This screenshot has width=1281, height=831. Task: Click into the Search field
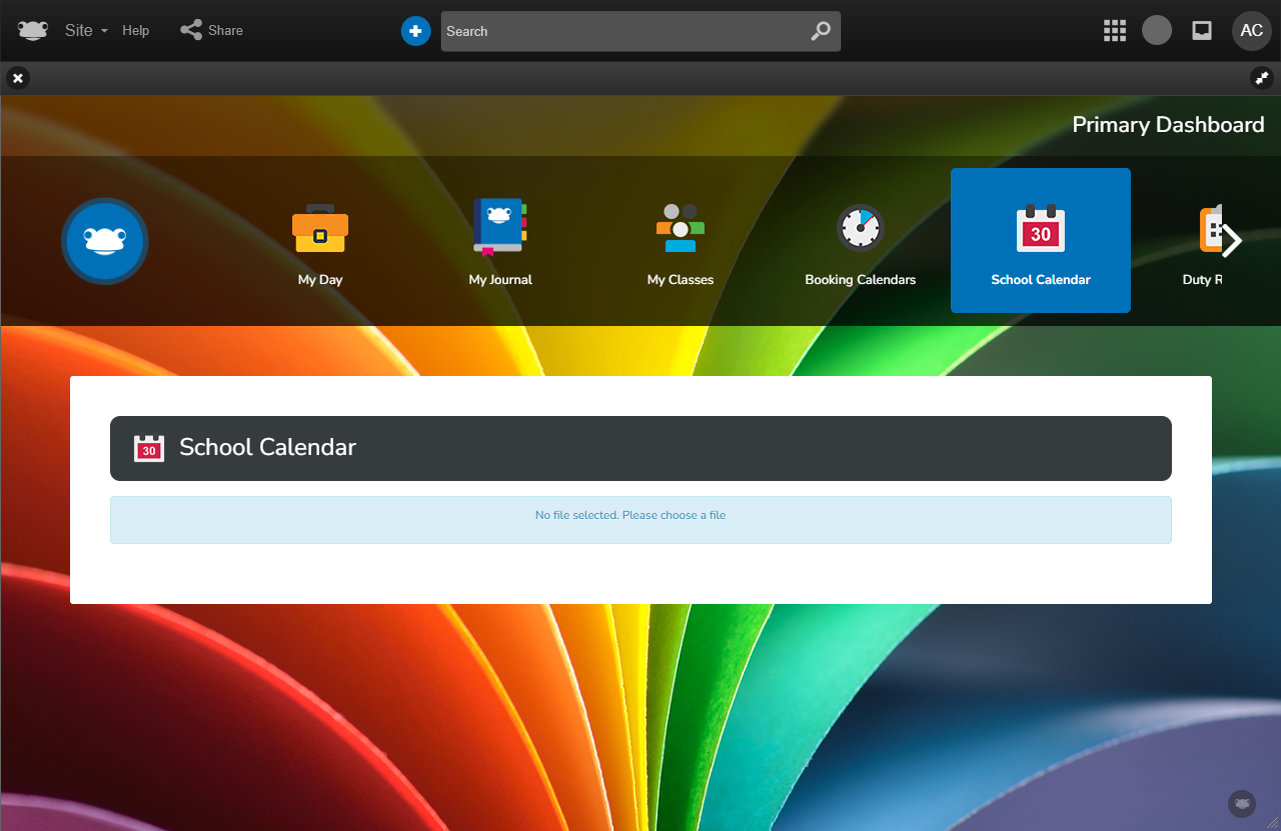coord(620,31)
